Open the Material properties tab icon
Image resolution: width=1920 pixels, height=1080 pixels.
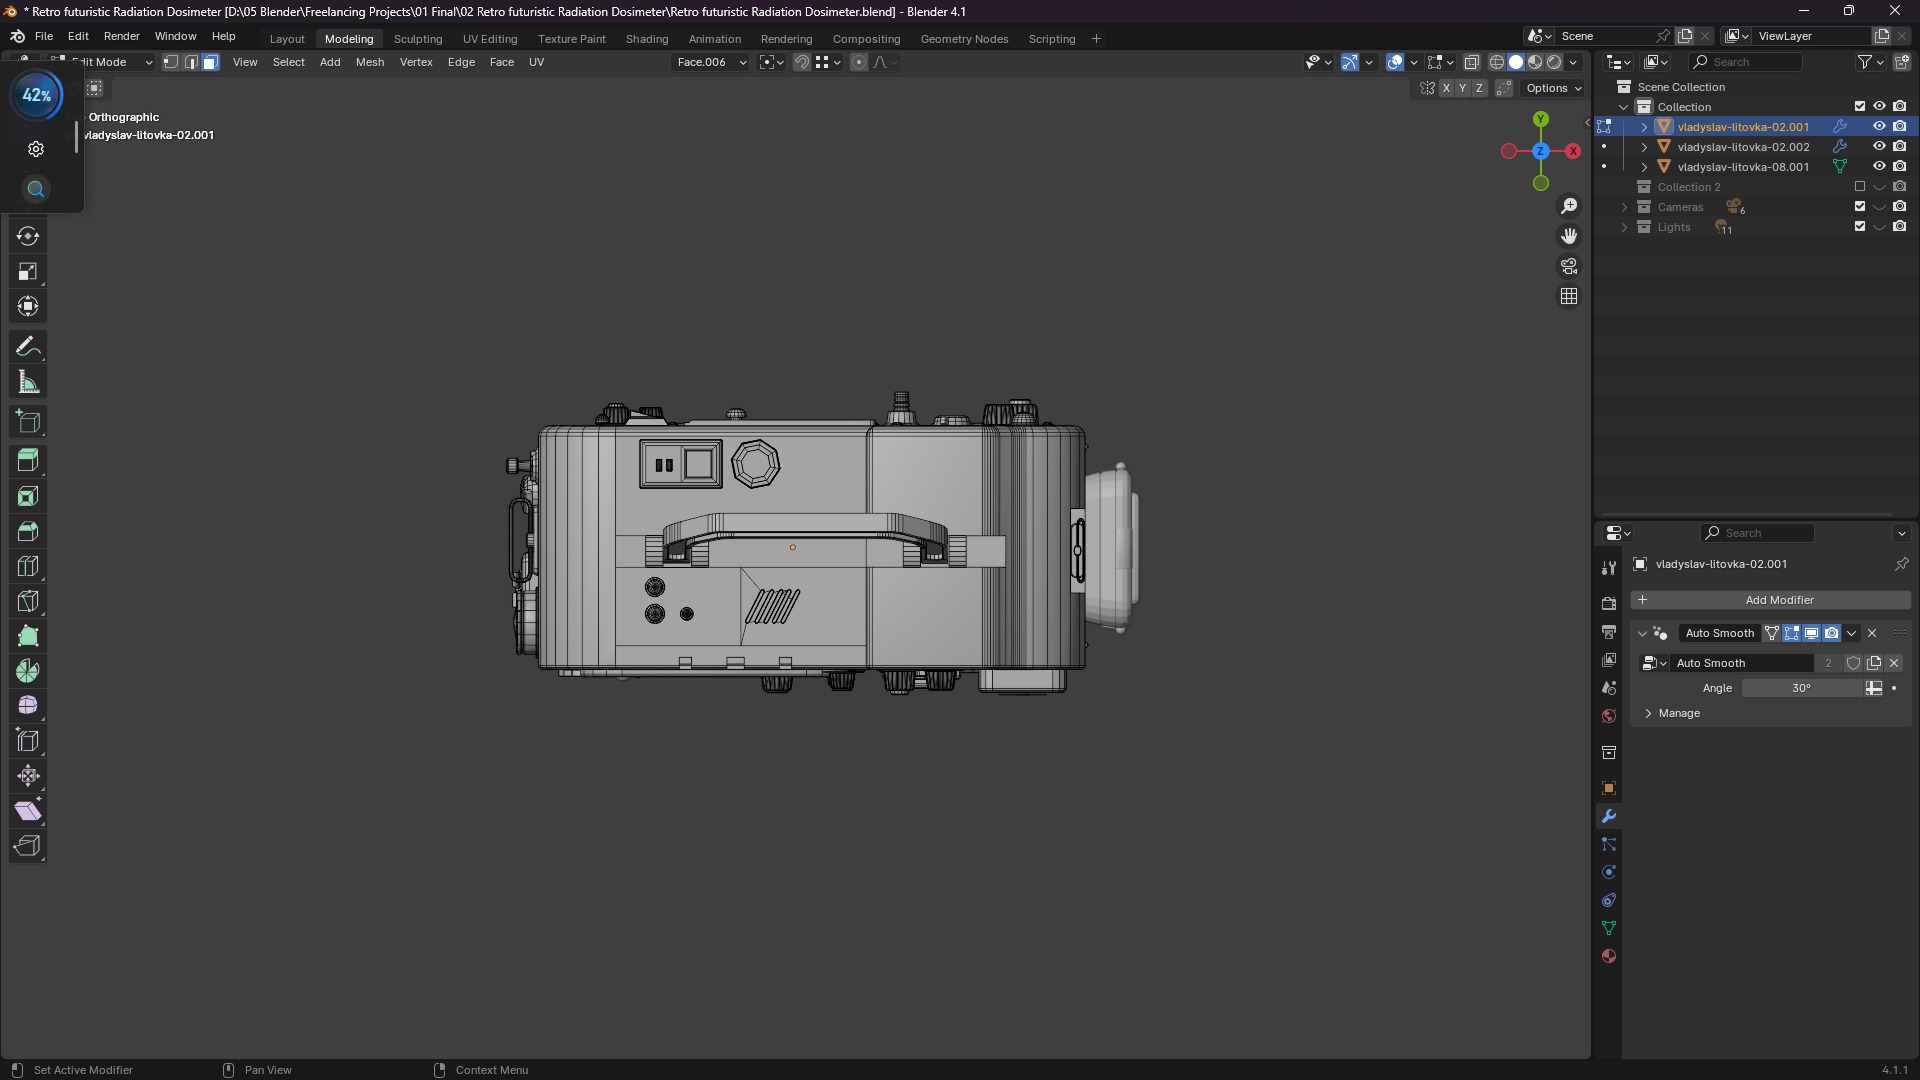[1608, 956]
